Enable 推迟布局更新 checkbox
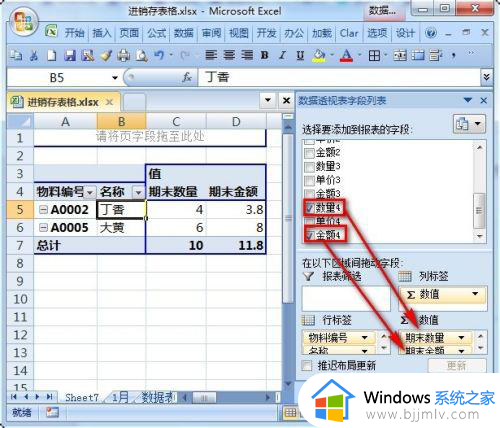Image resolution: width=500 pixels, height=428 pixels. tap(307, 366)
